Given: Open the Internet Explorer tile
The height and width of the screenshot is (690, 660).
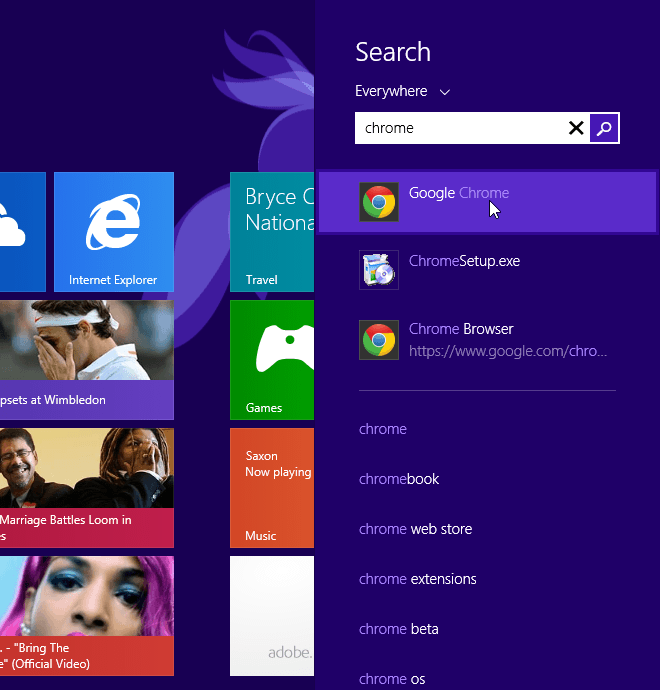Looking at the screenshot, I should [114, 232].
